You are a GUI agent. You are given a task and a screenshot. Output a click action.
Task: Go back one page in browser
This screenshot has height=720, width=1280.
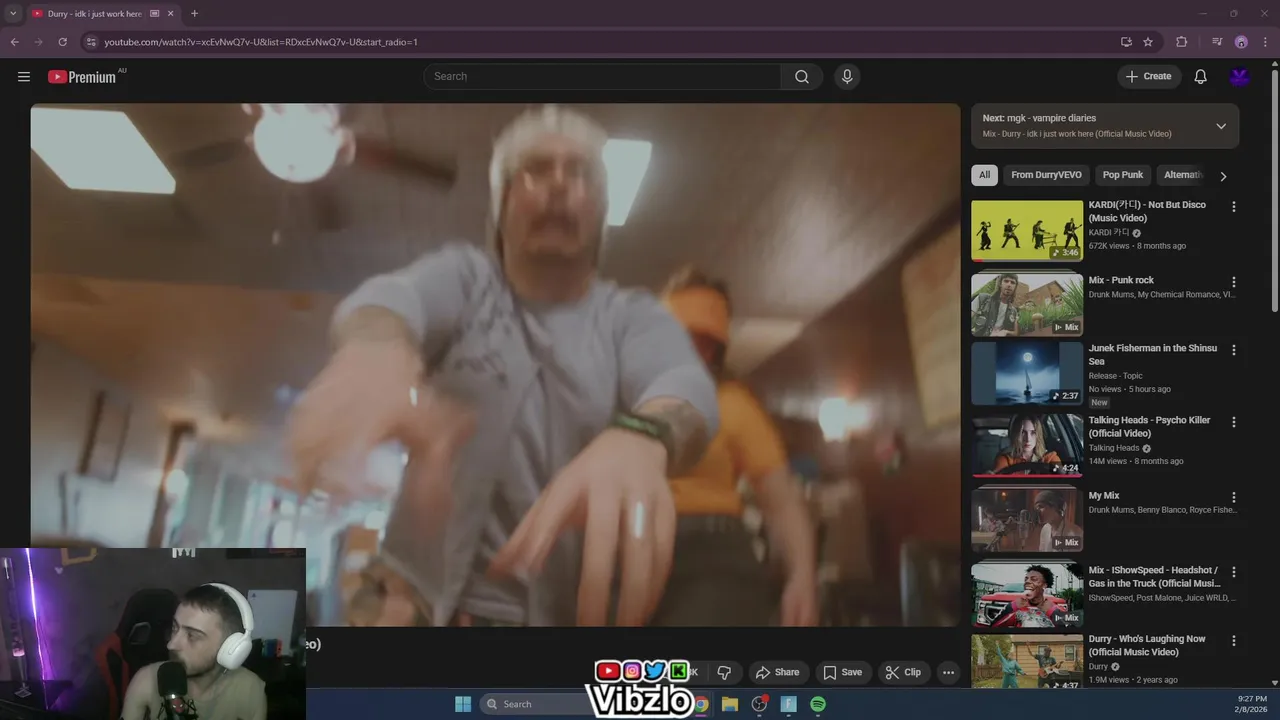point(14,42)
